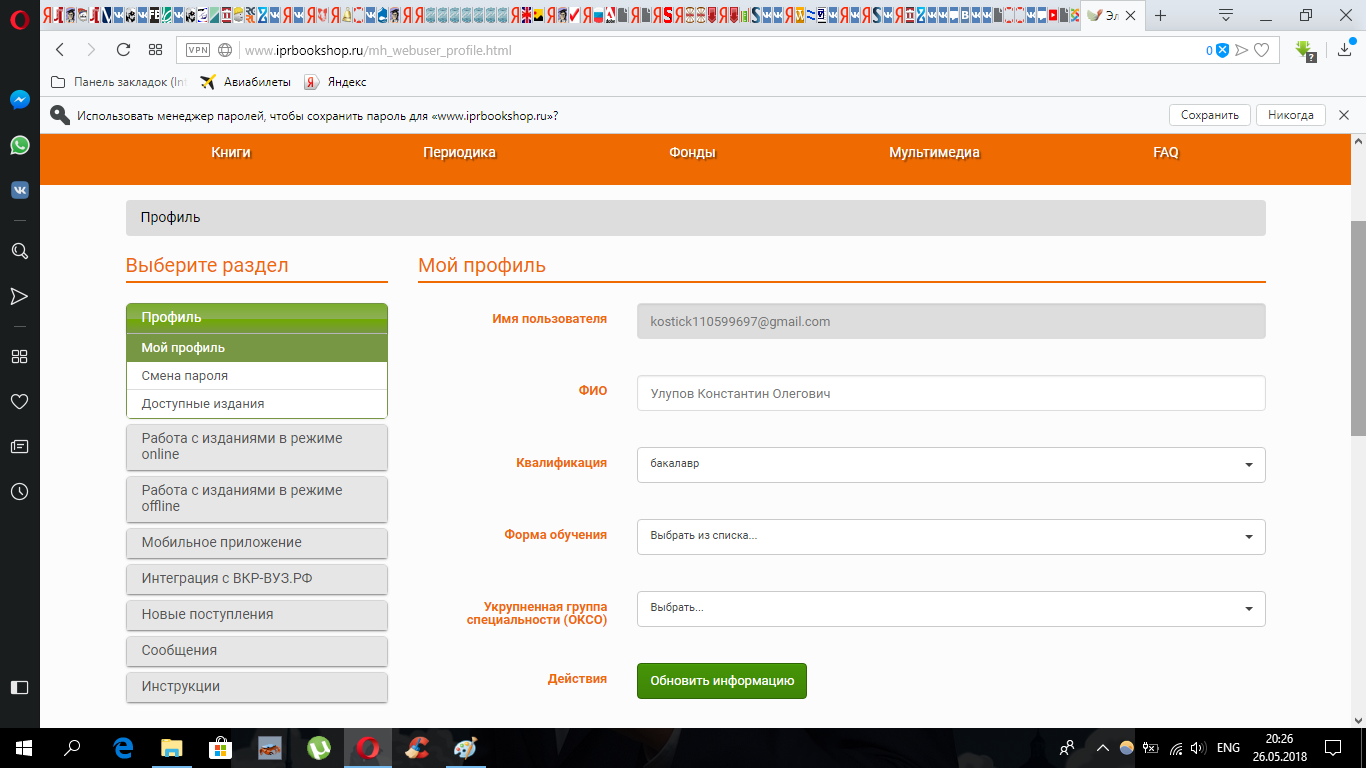The image size is (1366, 768).
Task: Go to the Мультимедиа section
Action: [934, 153]
